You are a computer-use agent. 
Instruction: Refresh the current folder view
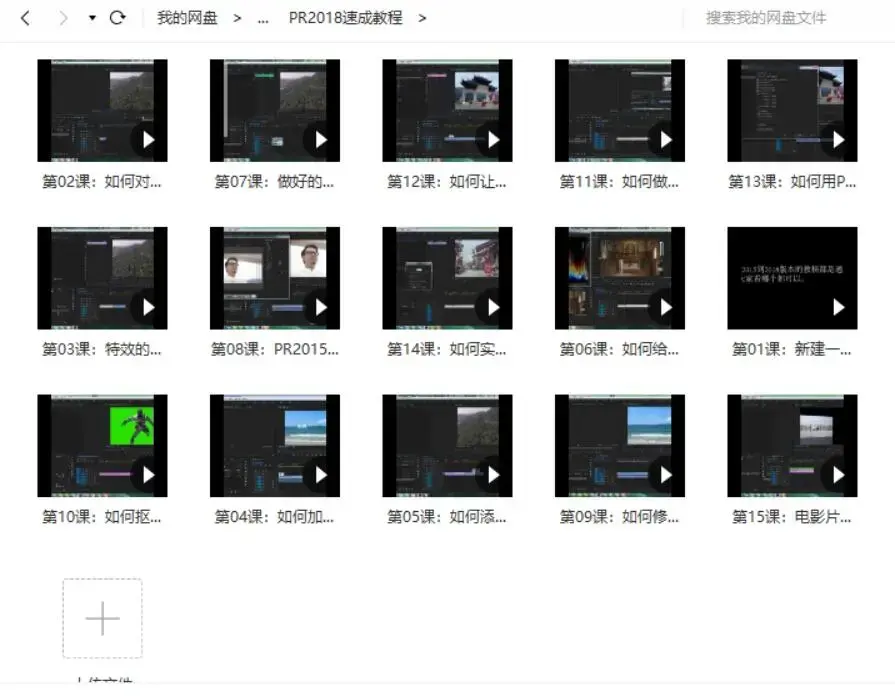[118, 17]
